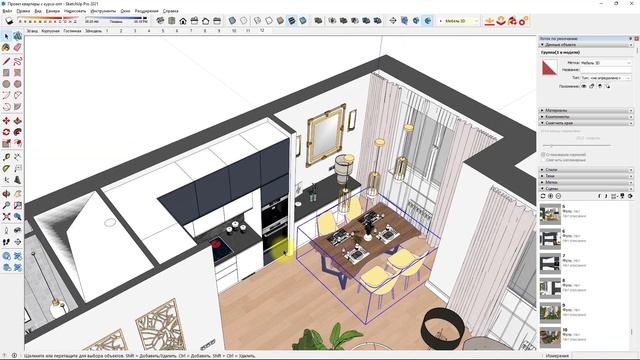Toggle Shaded With Textures style
Image resolution: width=640 pixels, height=360 pixels.
click(292, 20)
